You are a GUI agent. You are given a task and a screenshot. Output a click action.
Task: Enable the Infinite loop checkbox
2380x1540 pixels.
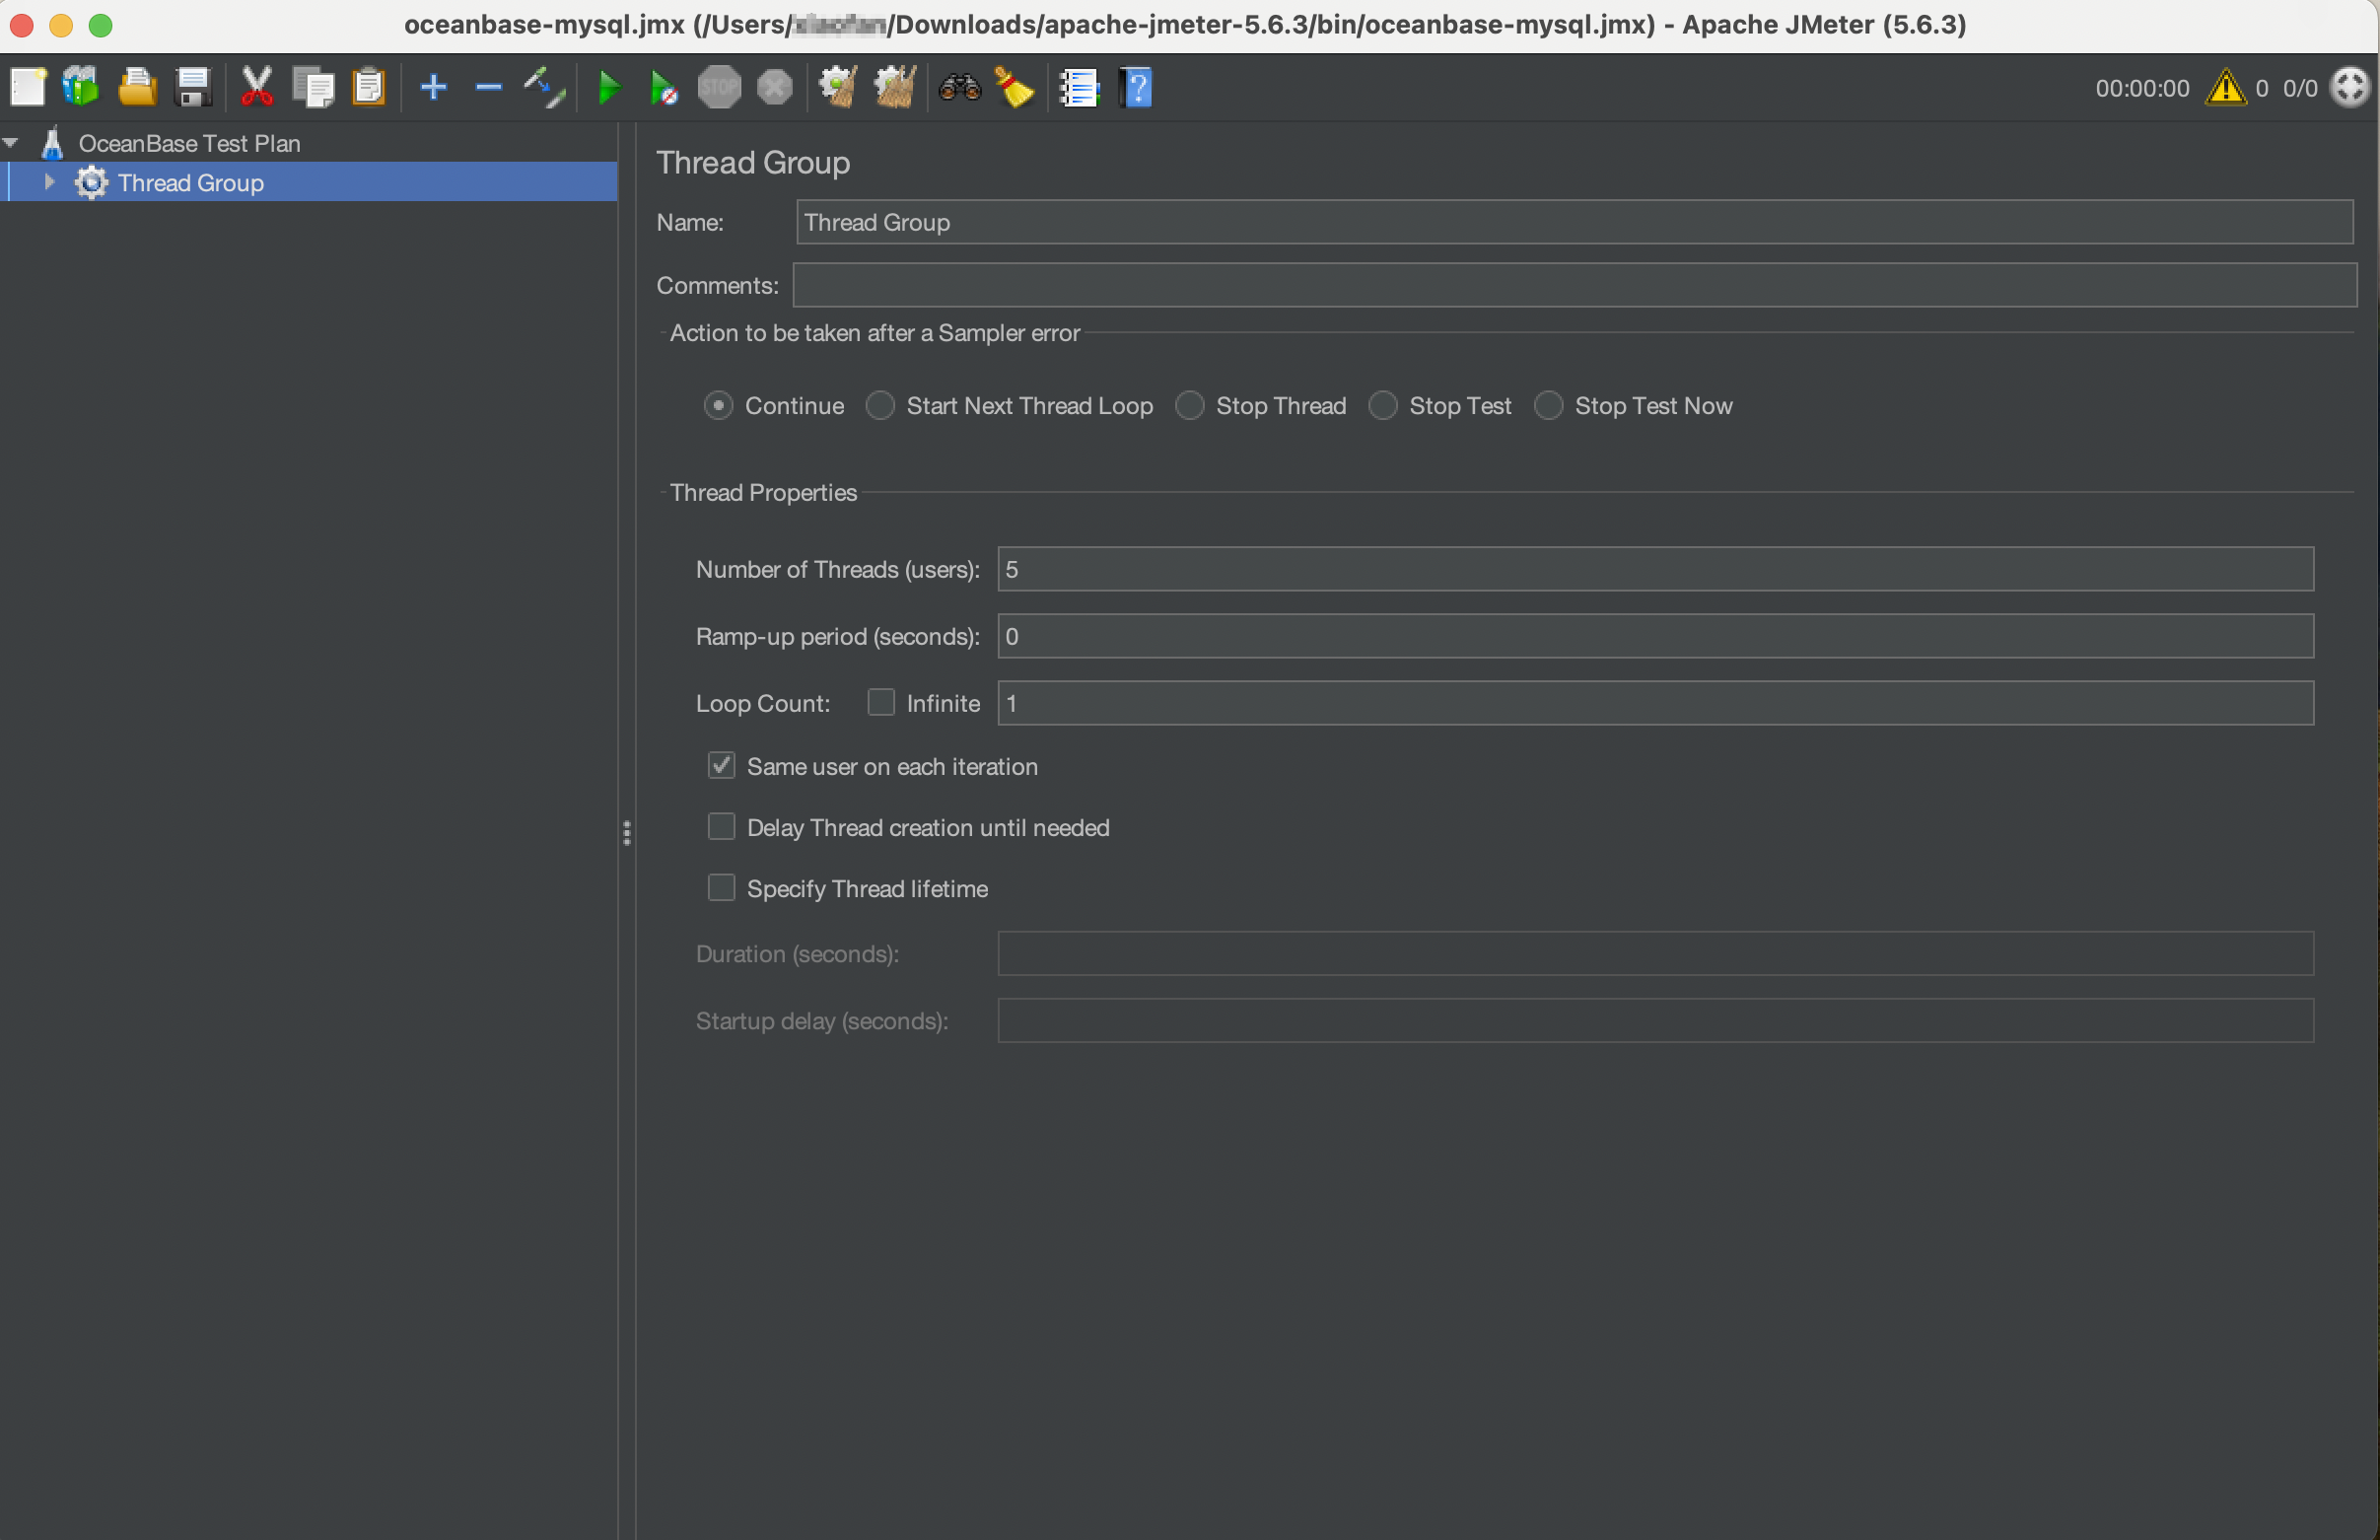pos(880,703)
